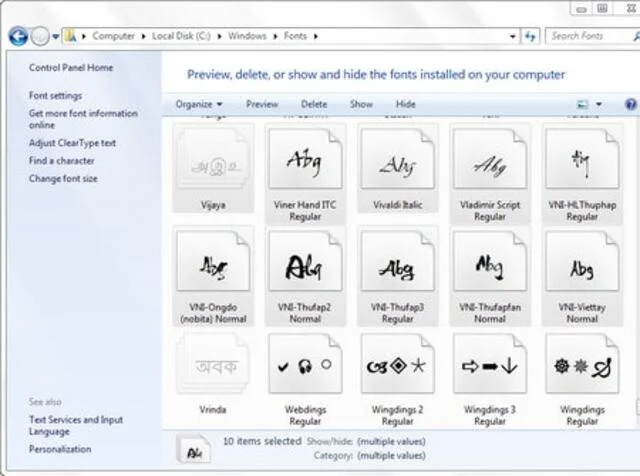The width and height of the screenshot is (640, 476).
Task: Open Change font size link
Action: click(63, 178)
